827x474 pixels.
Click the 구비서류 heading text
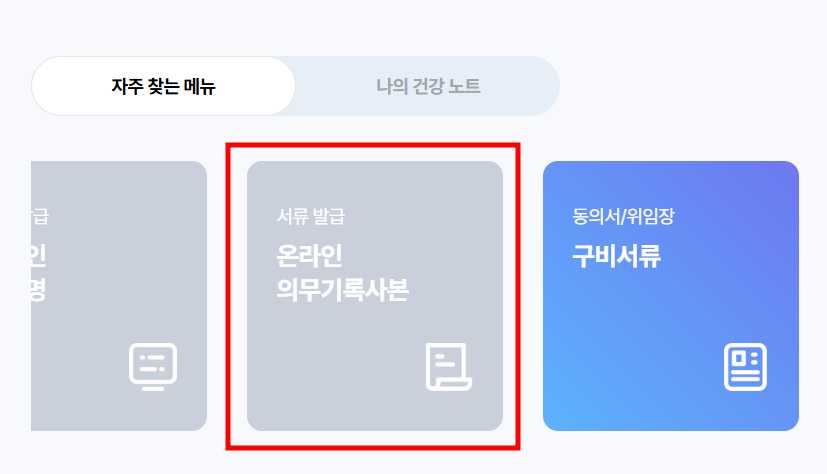coord(617,256)
